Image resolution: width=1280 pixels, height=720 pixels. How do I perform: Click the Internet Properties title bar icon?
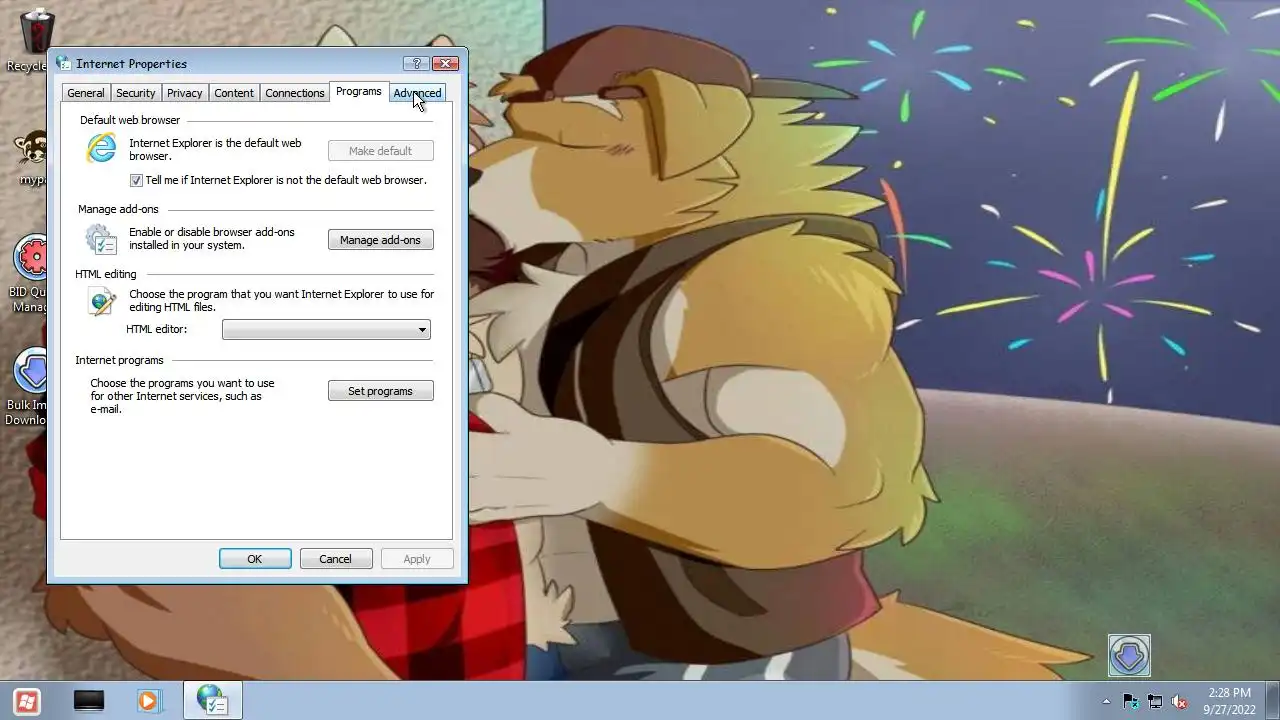tap(64, 63)
